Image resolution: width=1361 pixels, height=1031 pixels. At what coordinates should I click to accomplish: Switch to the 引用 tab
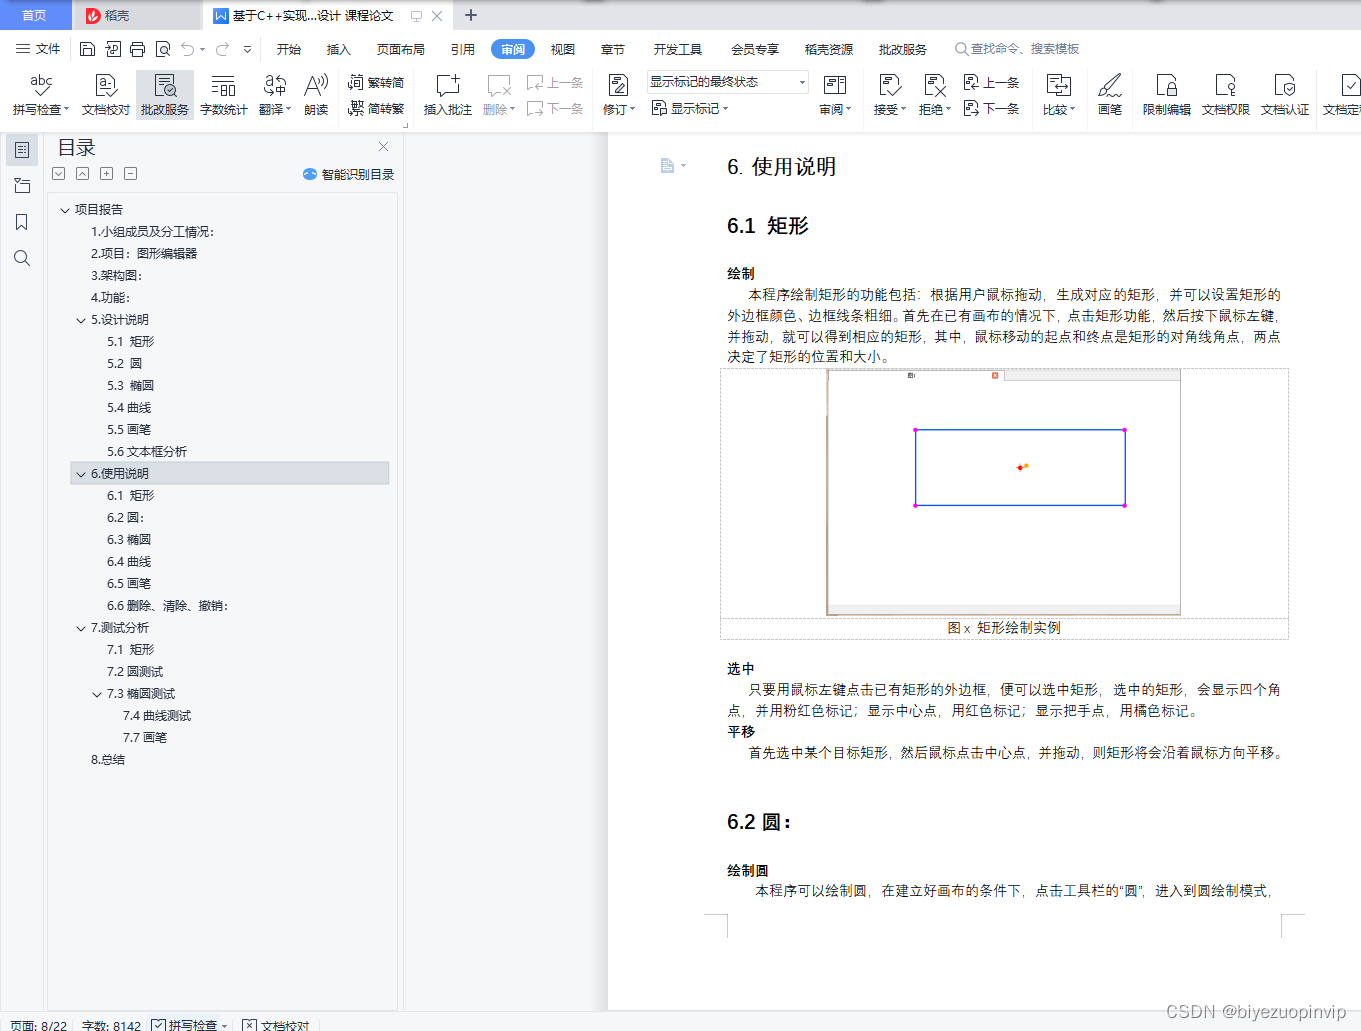pos(463,49)
